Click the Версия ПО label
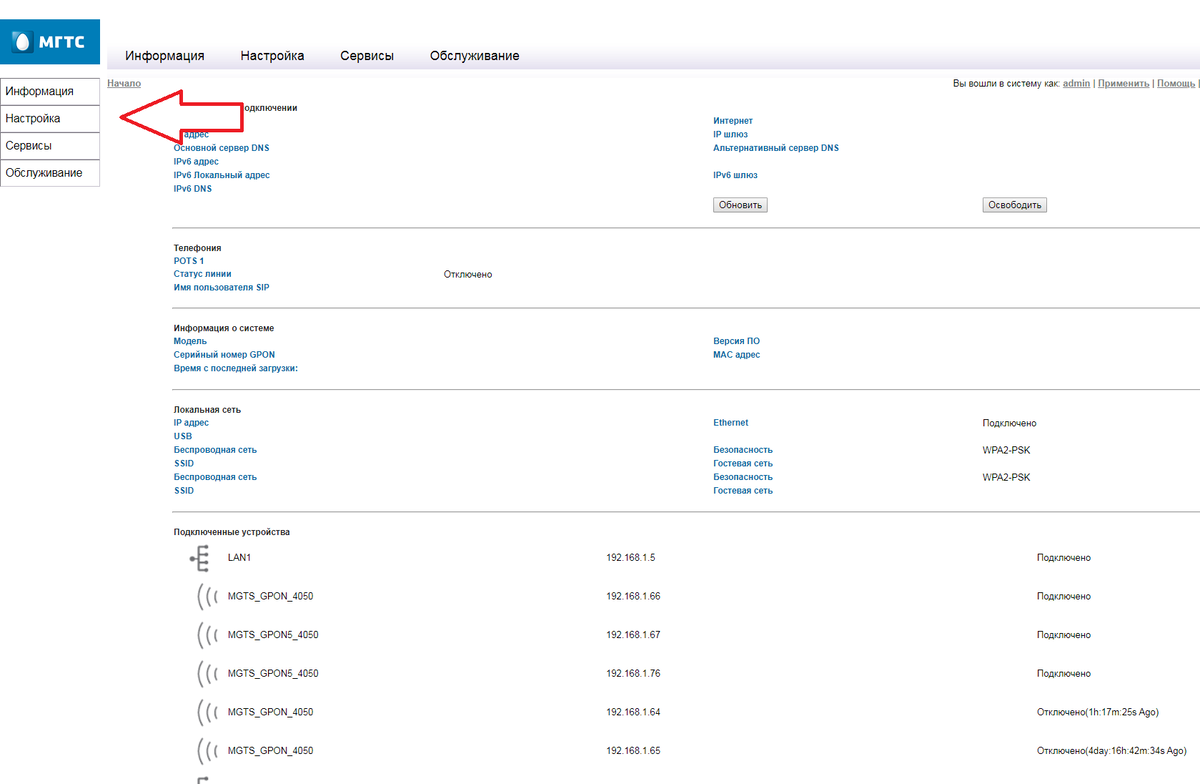 click(x=737, y=341)
